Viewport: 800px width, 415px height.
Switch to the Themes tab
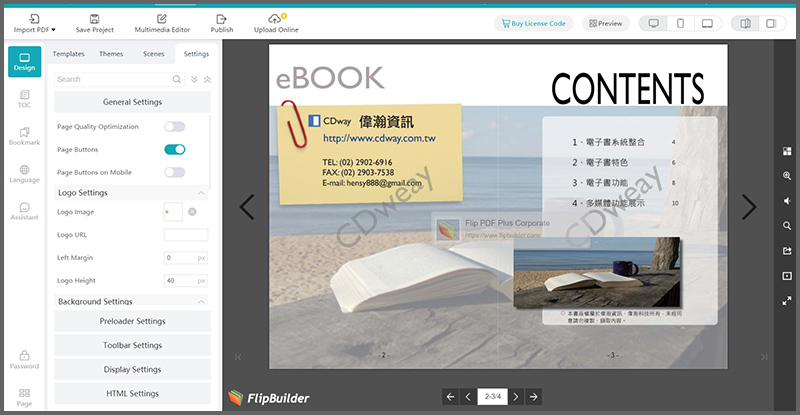point(111,54)
